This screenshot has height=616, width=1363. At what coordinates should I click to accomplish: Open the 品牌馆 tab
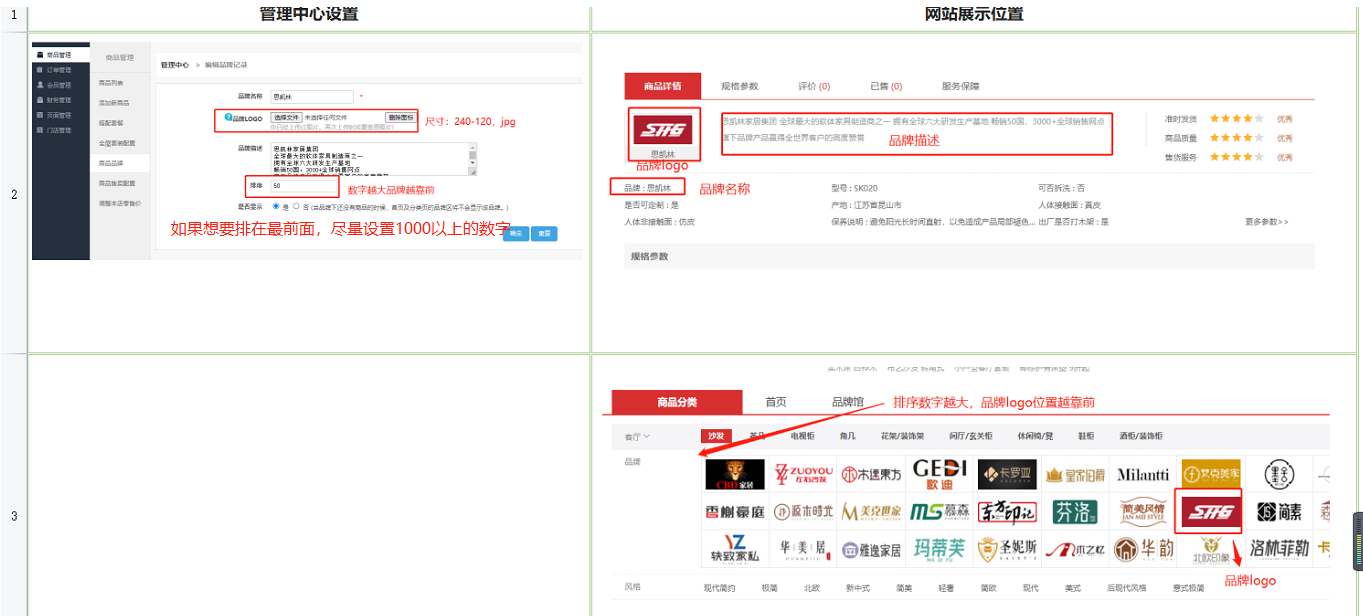849,402
